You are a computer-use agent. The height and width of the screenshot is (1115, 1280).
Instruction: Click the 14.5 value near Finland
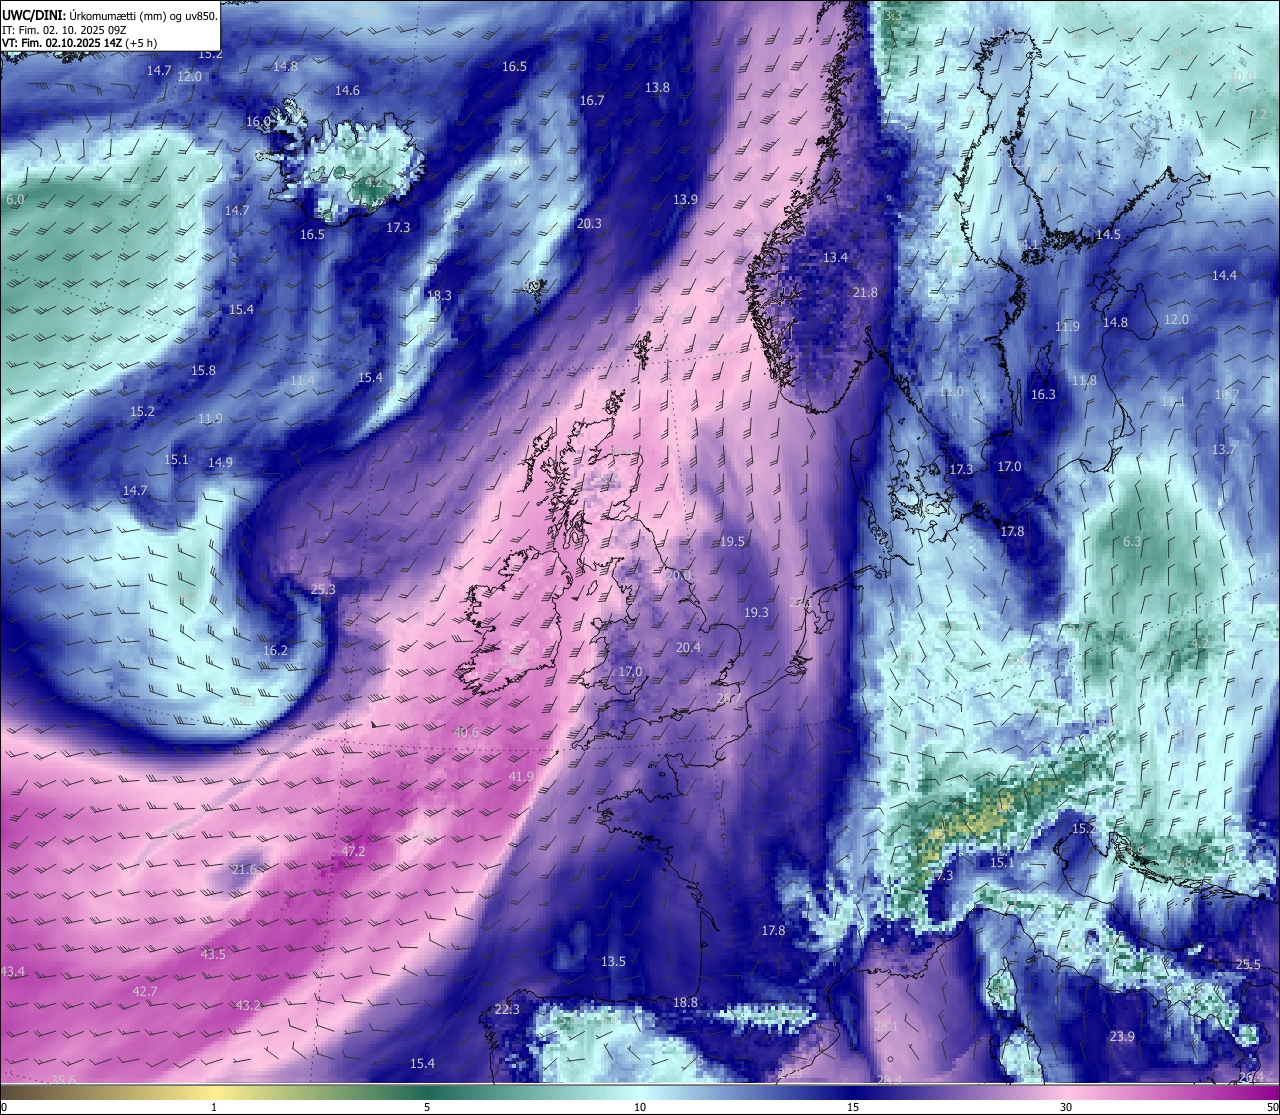[x=1108, y=235]
